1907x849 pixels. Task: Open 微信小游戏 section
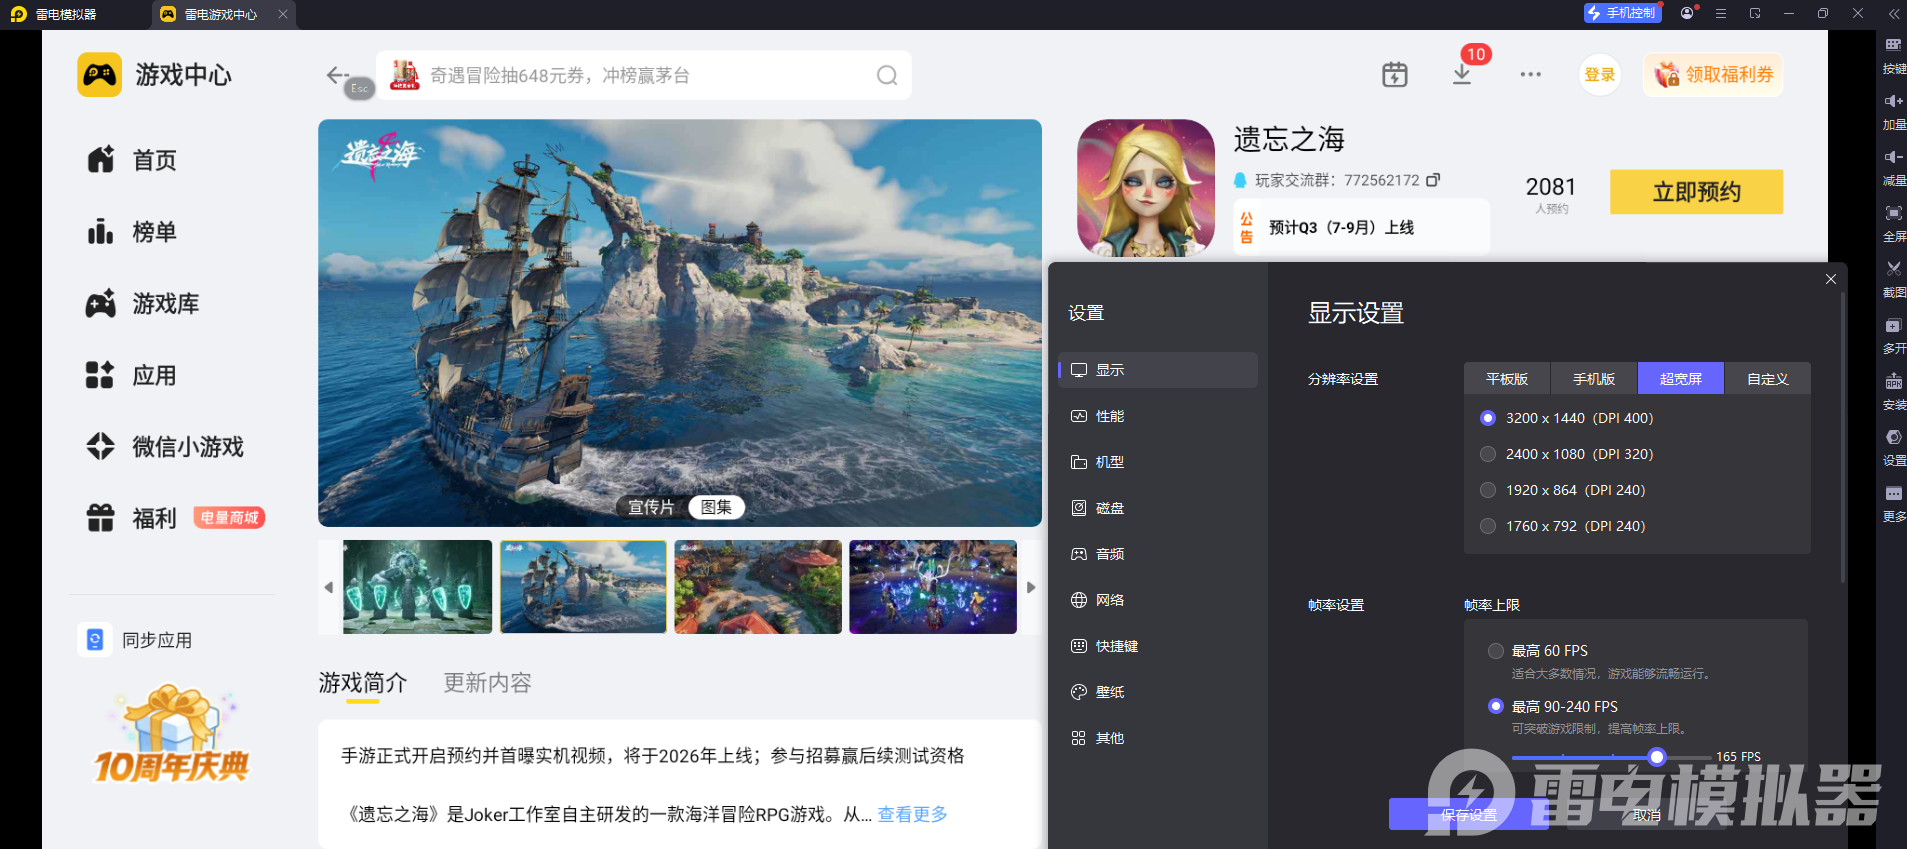[x=165, y=447]
